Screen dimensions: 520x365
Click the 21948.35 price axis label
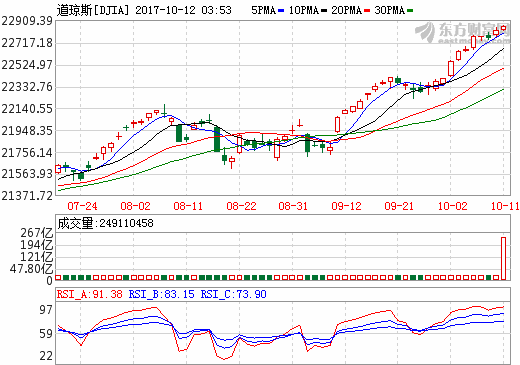point(27,131)
